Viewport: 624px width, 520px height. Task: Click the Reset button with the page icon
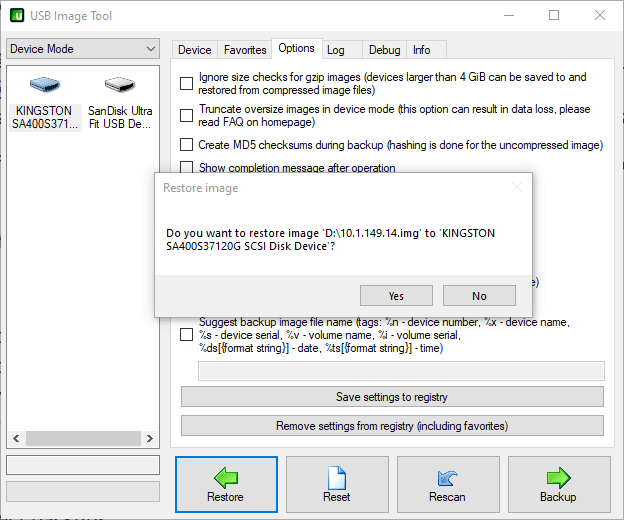click(x=337, y=484)
